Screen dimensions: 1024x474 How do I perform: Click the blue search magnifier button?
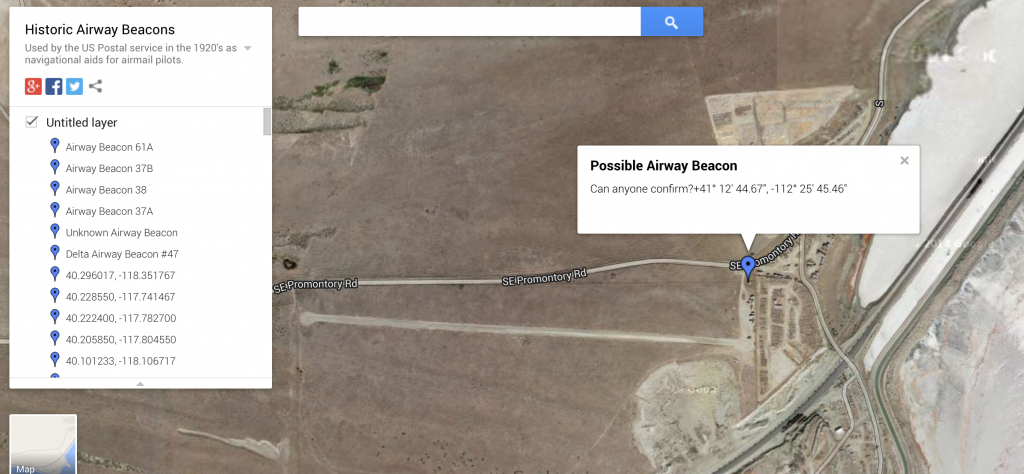coord(671,22)
